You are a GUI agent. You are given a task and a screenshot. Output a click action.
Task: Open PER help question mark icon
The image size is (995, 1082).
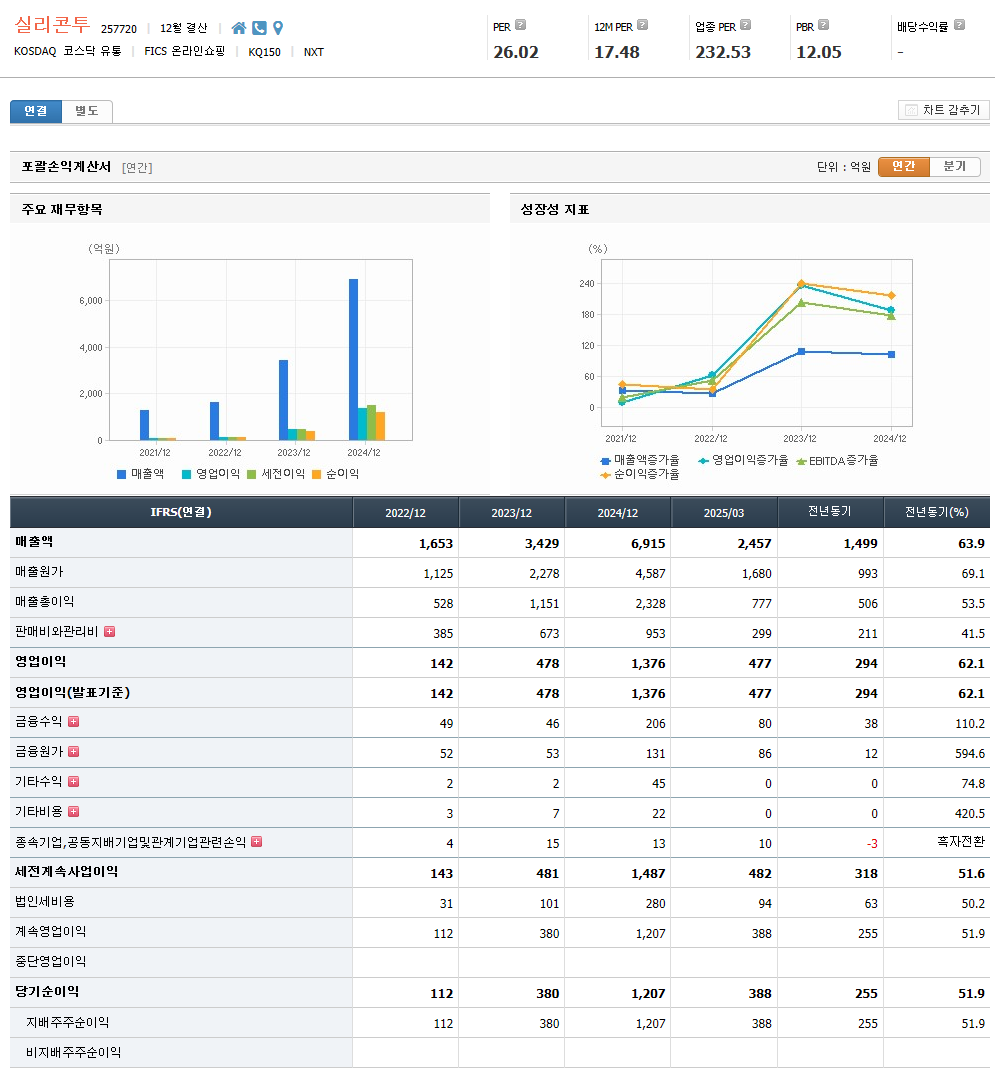(521, 25)
